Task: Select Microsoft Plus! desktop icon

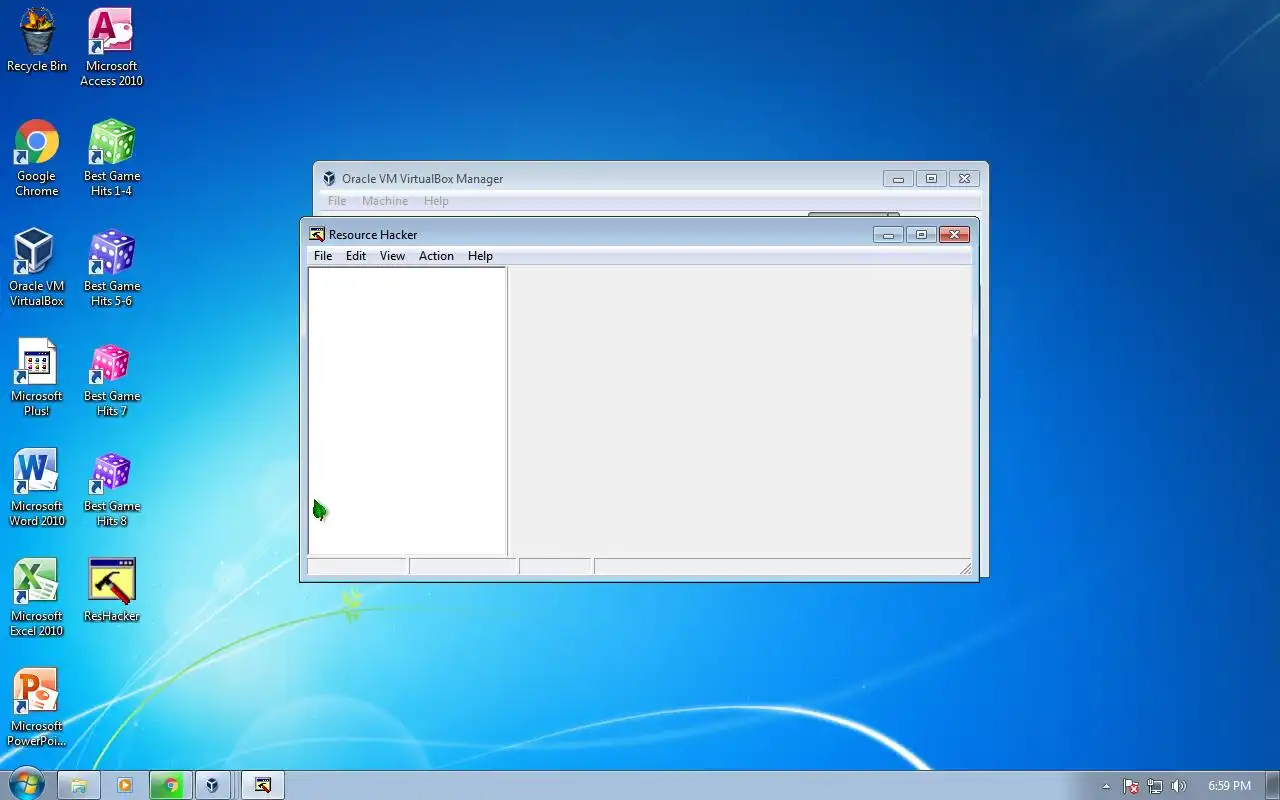Action: coord(37,377)
